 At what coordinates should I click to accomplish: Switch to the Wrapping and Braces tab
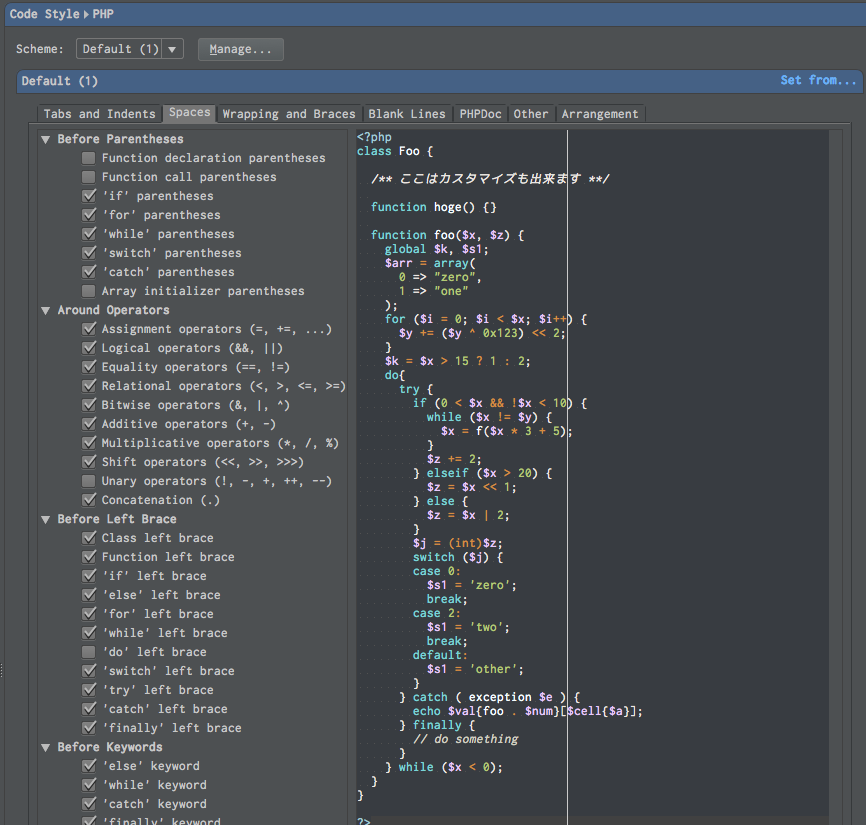(x=288, y=114)
